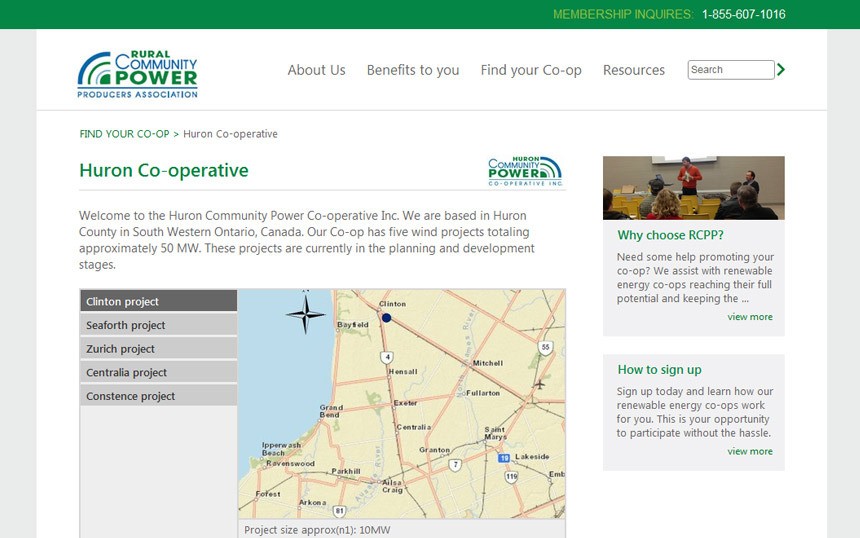Screen dimensions: 860x538
Task: Click the Ravenswood label on map
Action: click(x=290, y=463)
